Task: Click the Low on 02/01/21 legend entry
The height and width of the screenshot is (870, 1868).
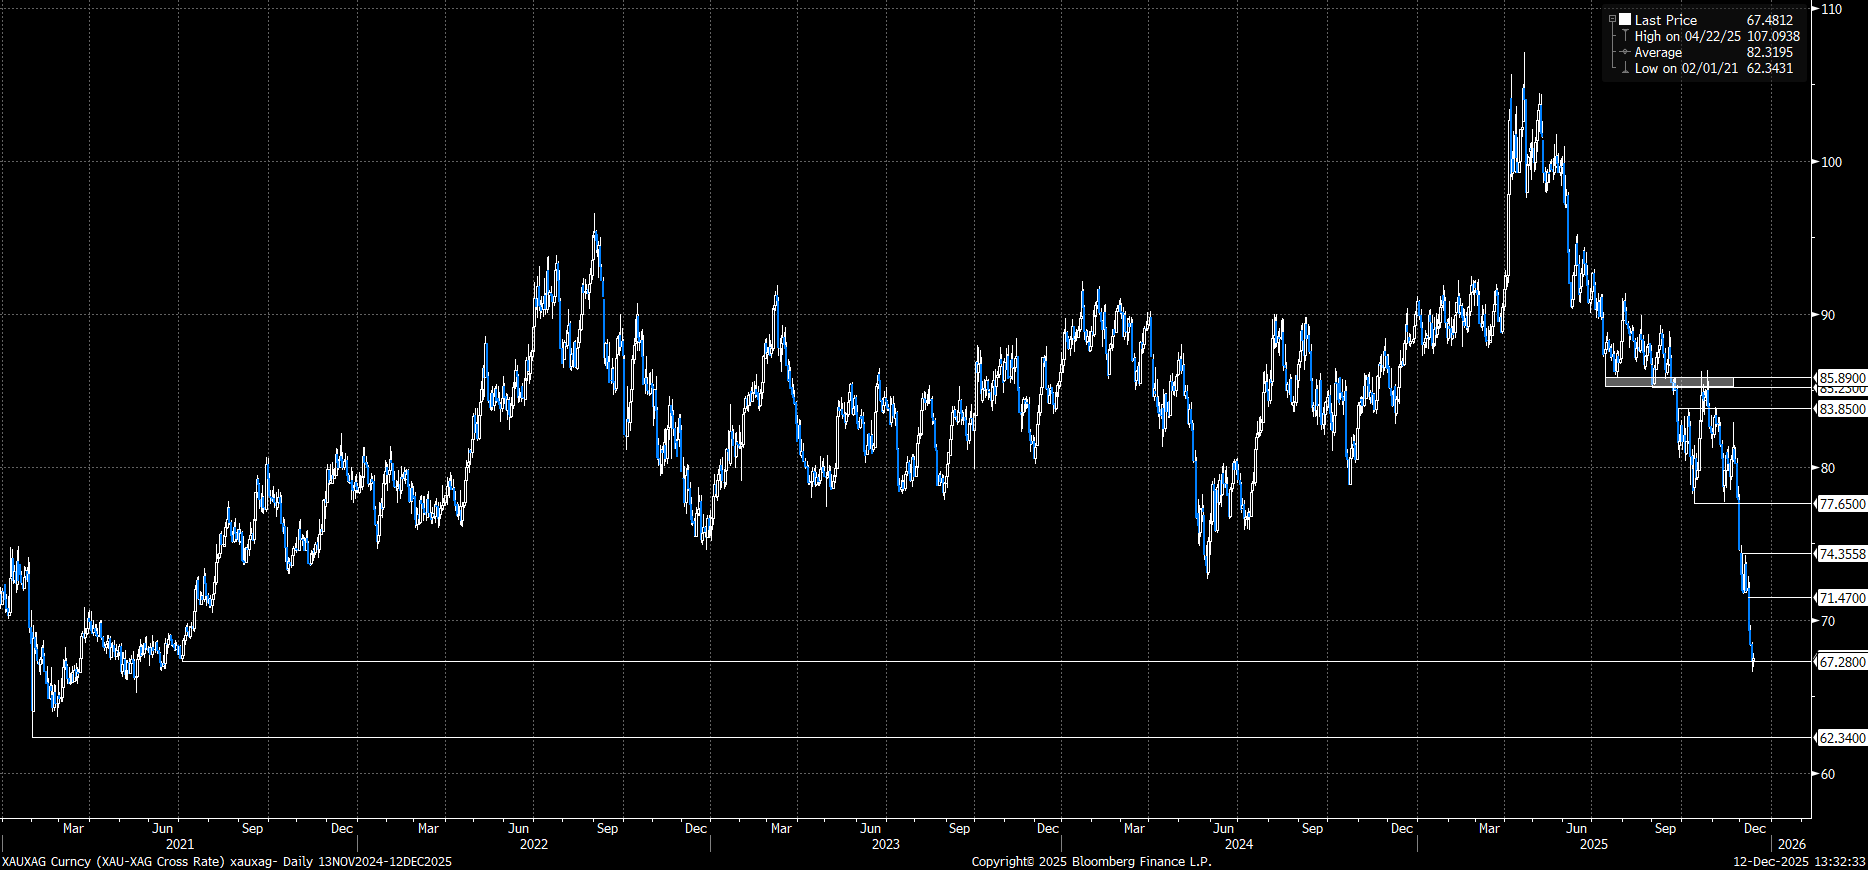Action: tap(1686, 68)
